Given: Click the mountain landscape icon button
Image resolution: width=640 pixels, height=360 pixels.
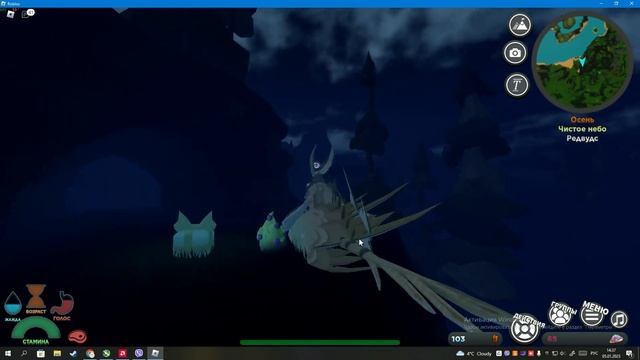Looking at the screenshot, I should (520, 25).
